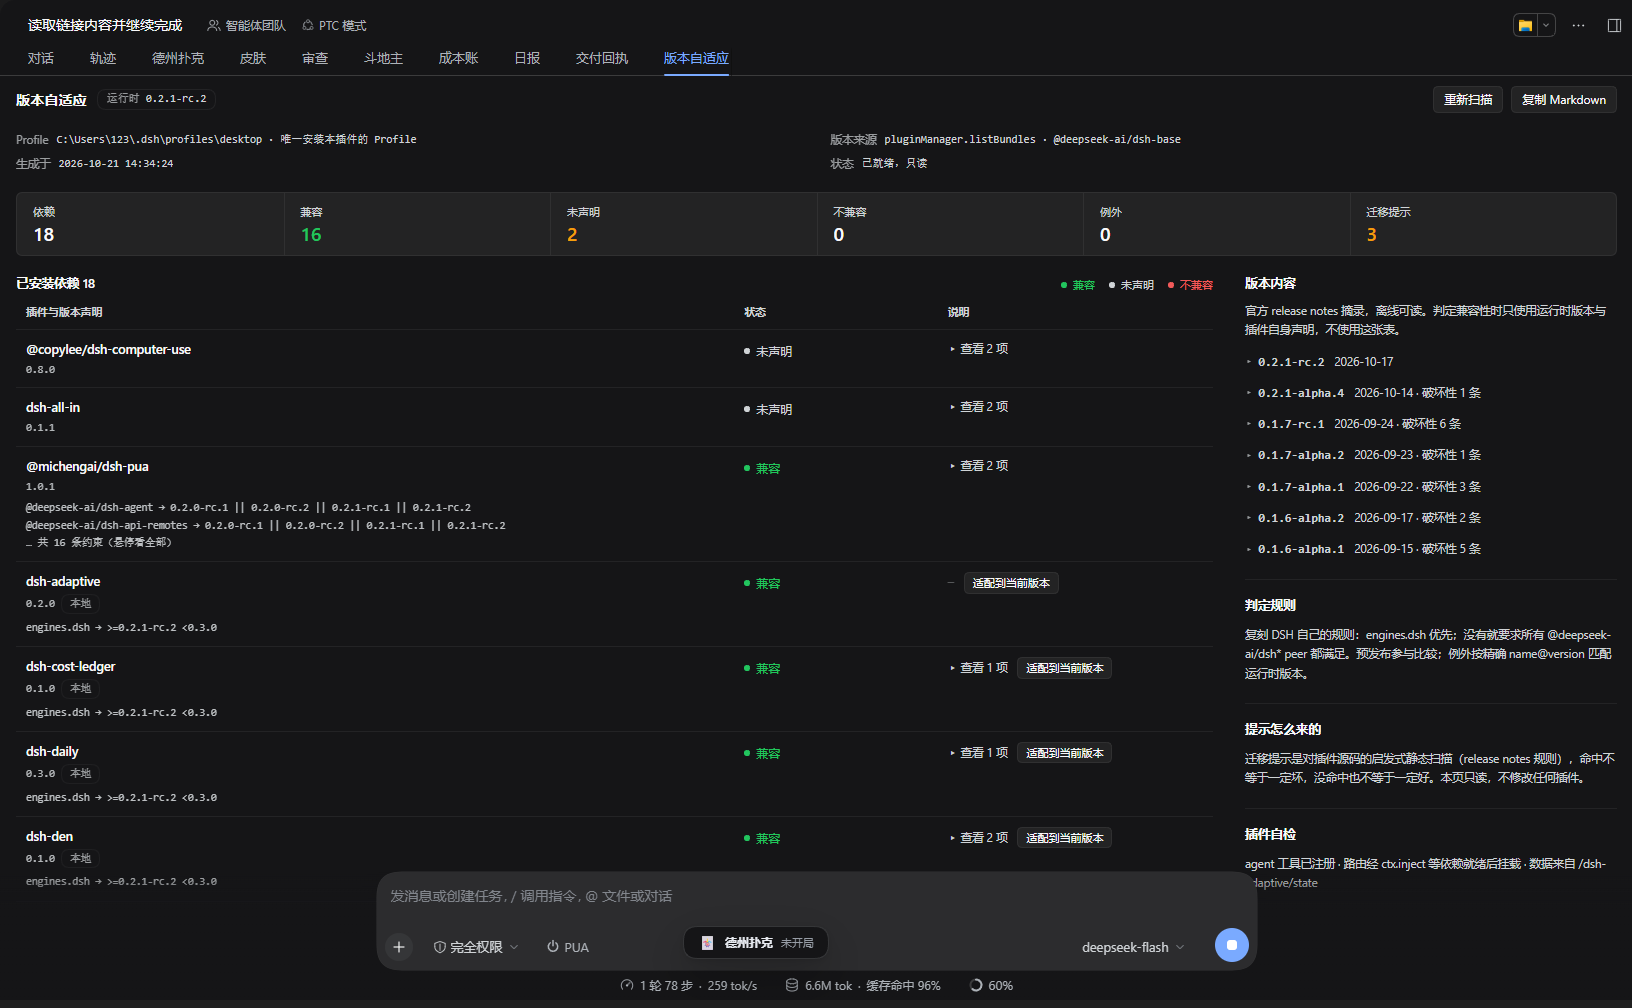Open the deepseek-flash model selector
This screenshot has width=1632, height=1008.
point(1133,947)
